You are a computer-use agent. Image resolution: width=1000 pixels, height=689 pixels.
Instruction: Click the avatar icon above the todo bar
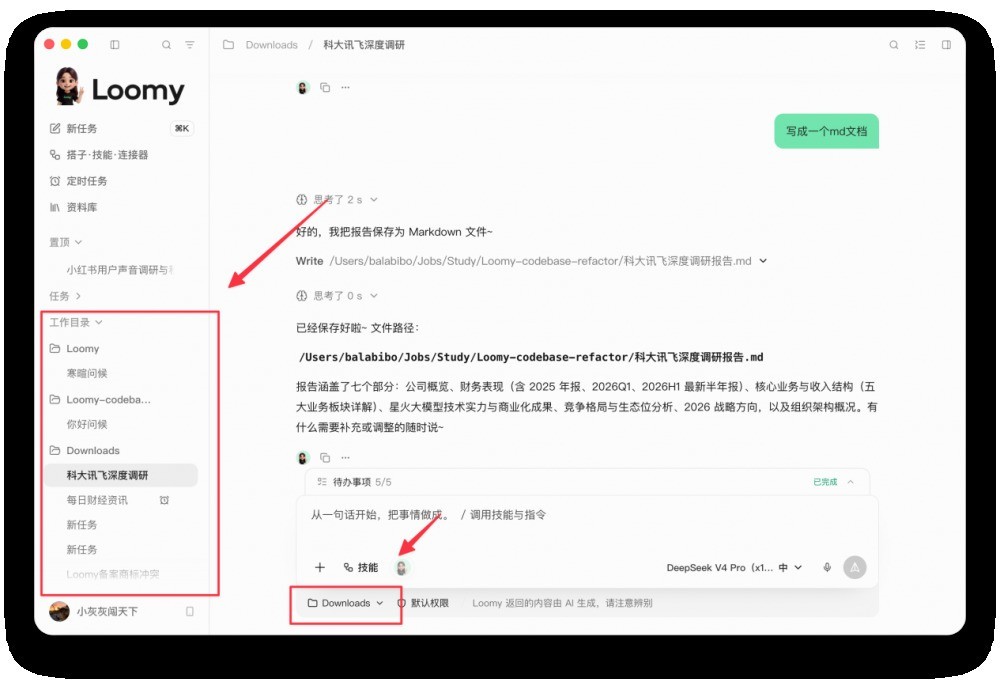tap(303, 457)
